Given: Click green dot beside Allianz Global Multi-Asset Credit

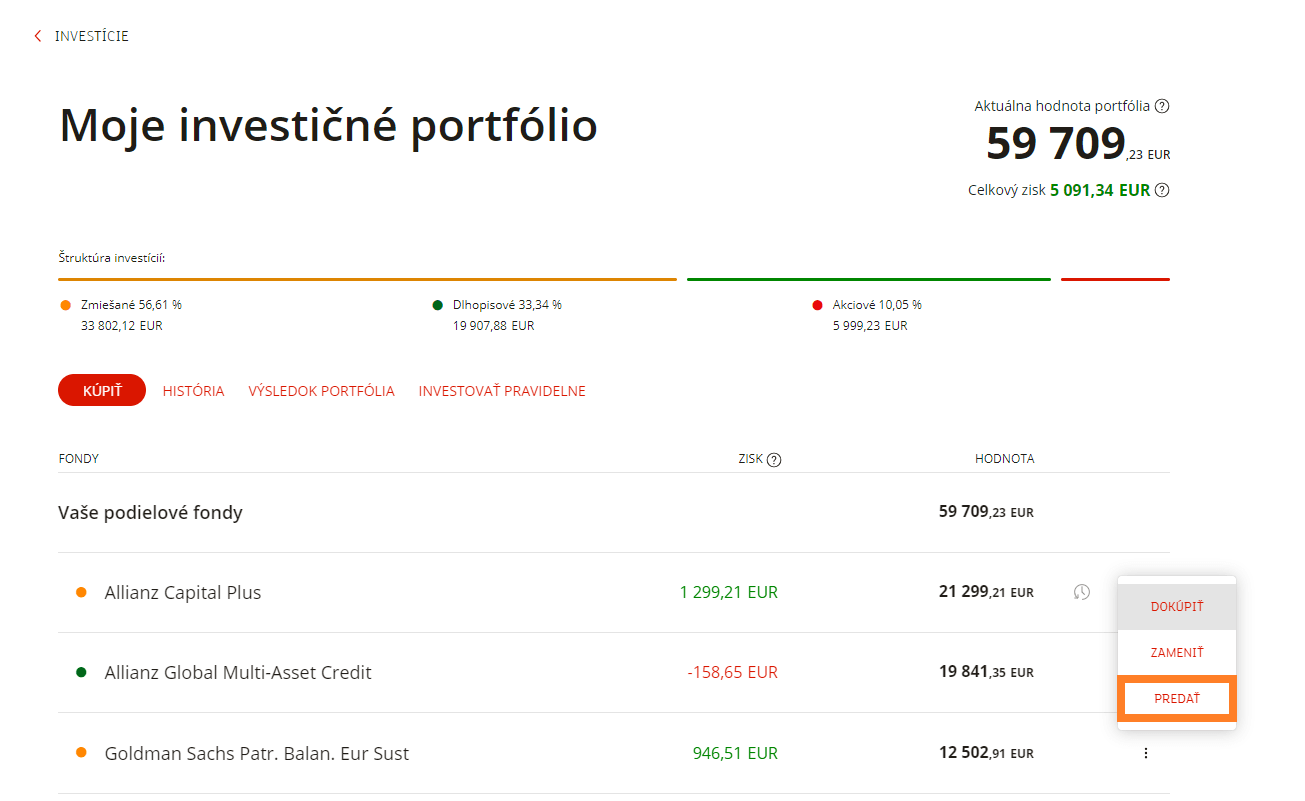Looking at the screenshot, I should [x=81, y=672].
